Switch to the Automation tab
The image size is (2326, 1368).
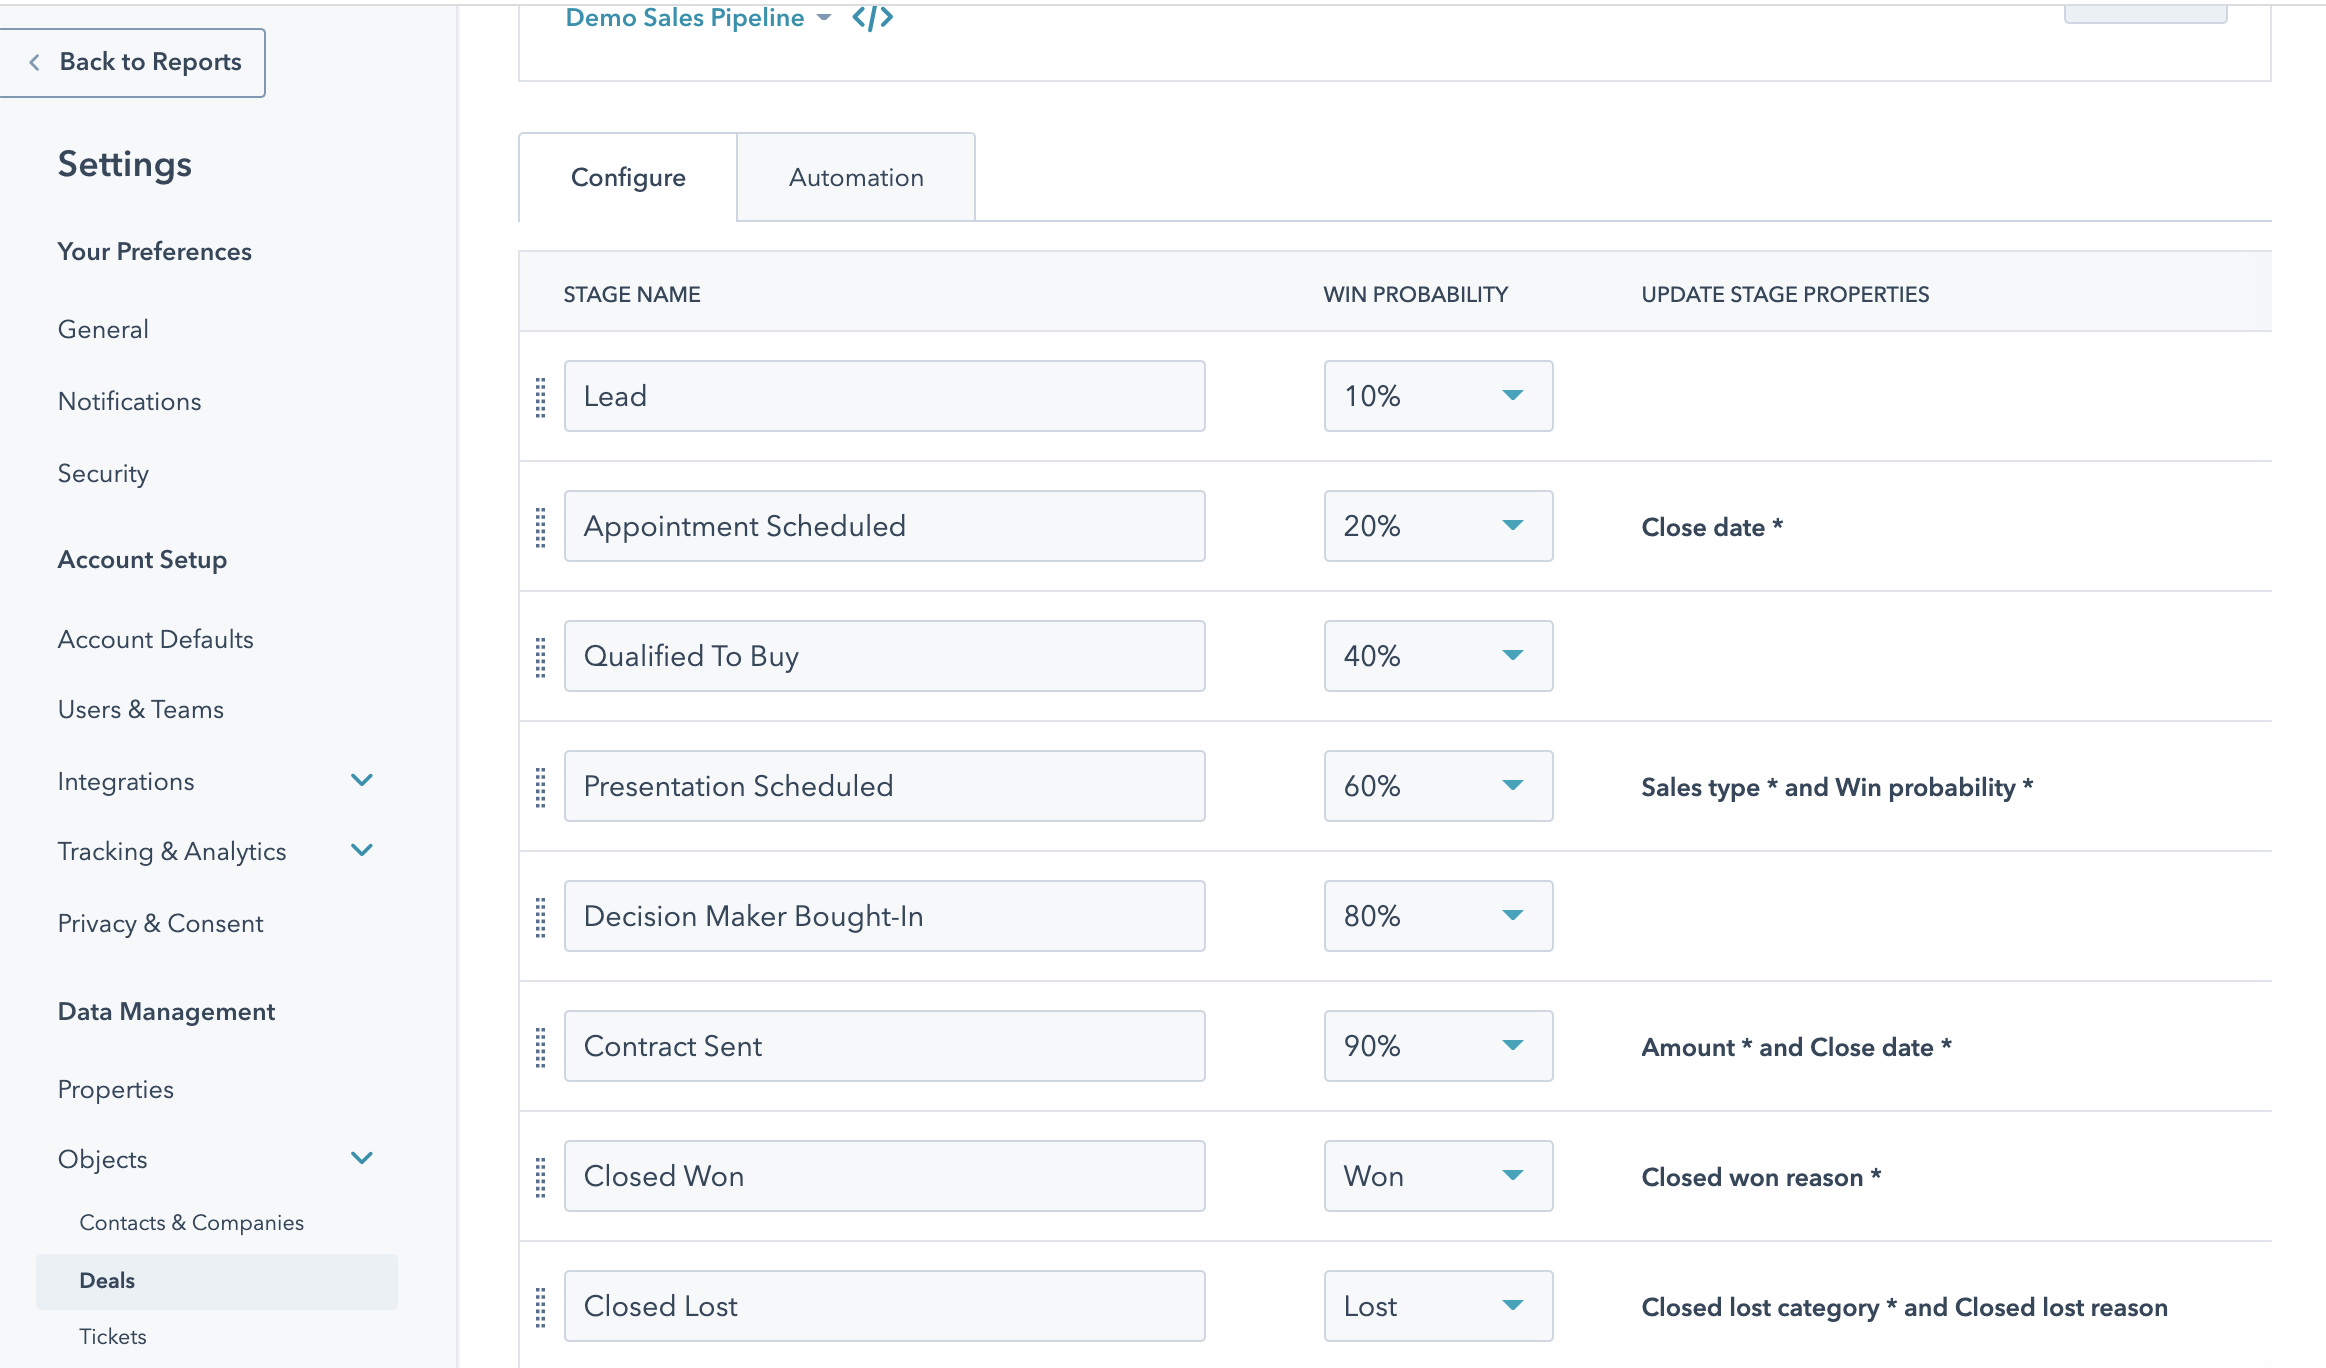tap(856, 177)
